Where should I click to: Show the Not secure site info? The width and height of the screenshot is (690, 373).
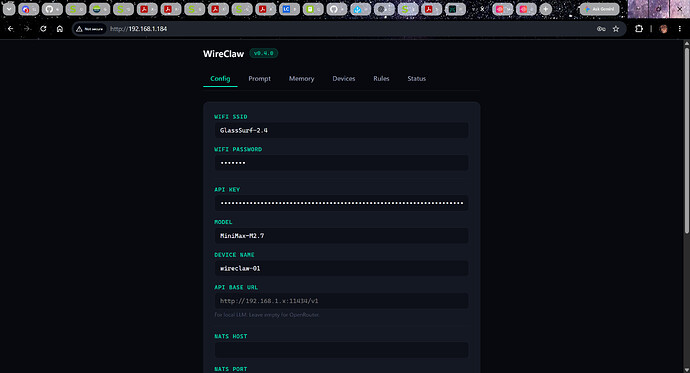89,29
